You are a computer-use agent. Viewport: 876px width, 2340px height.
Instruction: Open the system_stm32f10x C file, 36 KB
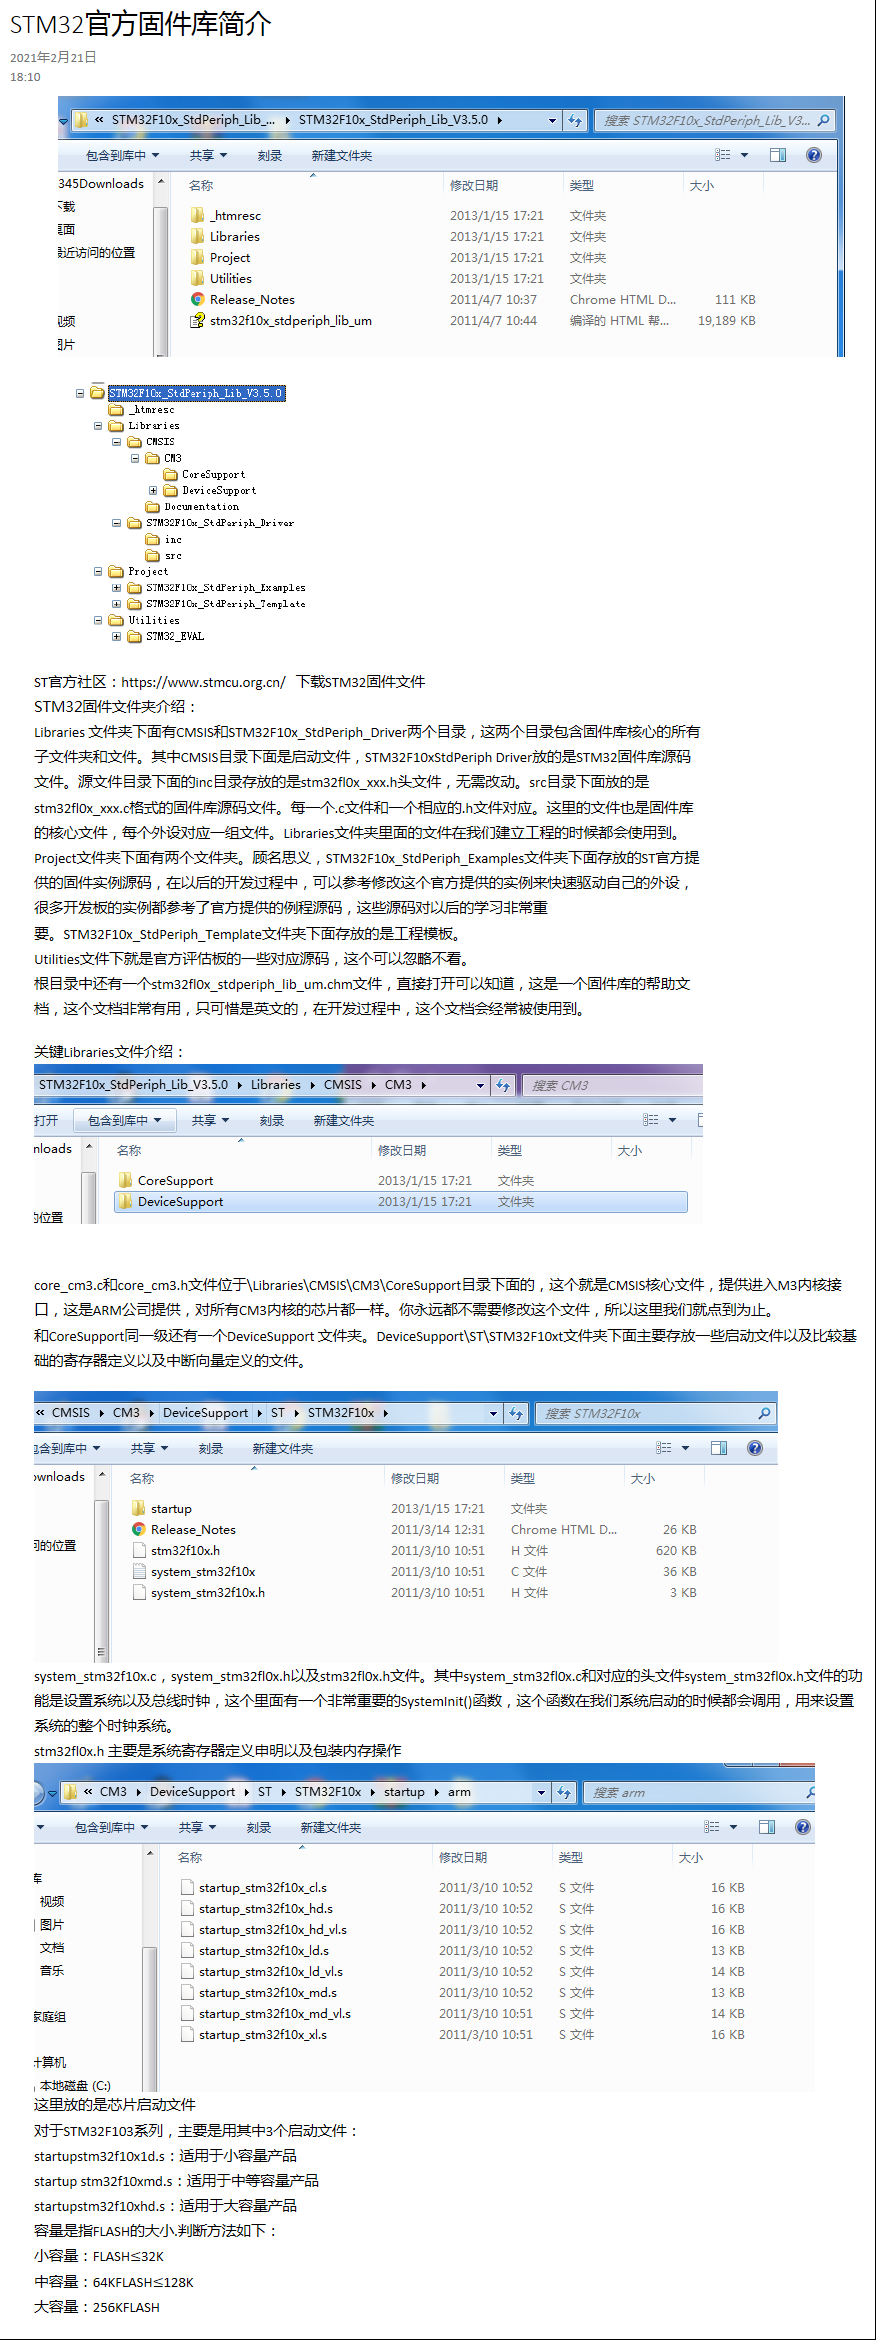pyautogui.click(x=203, y=1572)
